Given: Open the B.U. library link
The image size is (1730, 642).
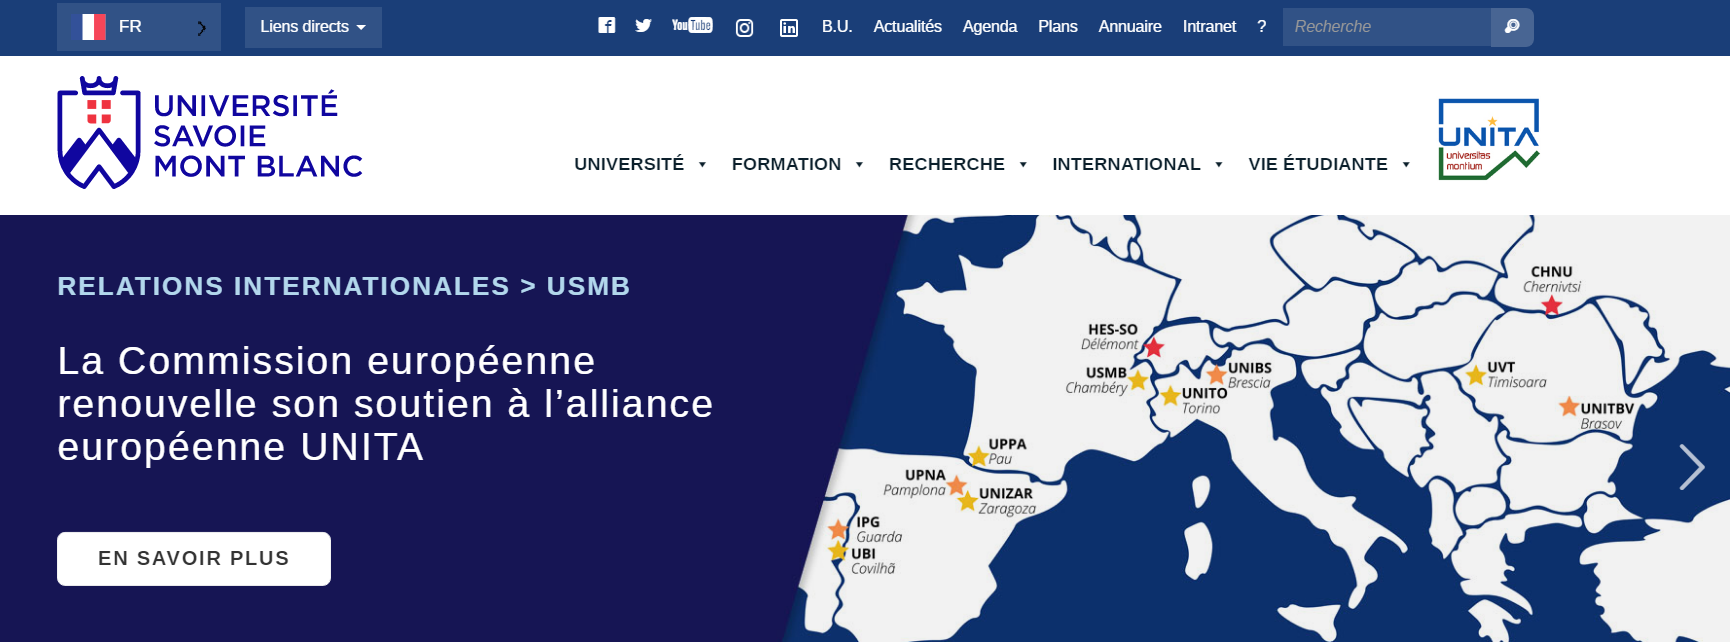Looking at the screenshot, I should [x=837, y=27].
